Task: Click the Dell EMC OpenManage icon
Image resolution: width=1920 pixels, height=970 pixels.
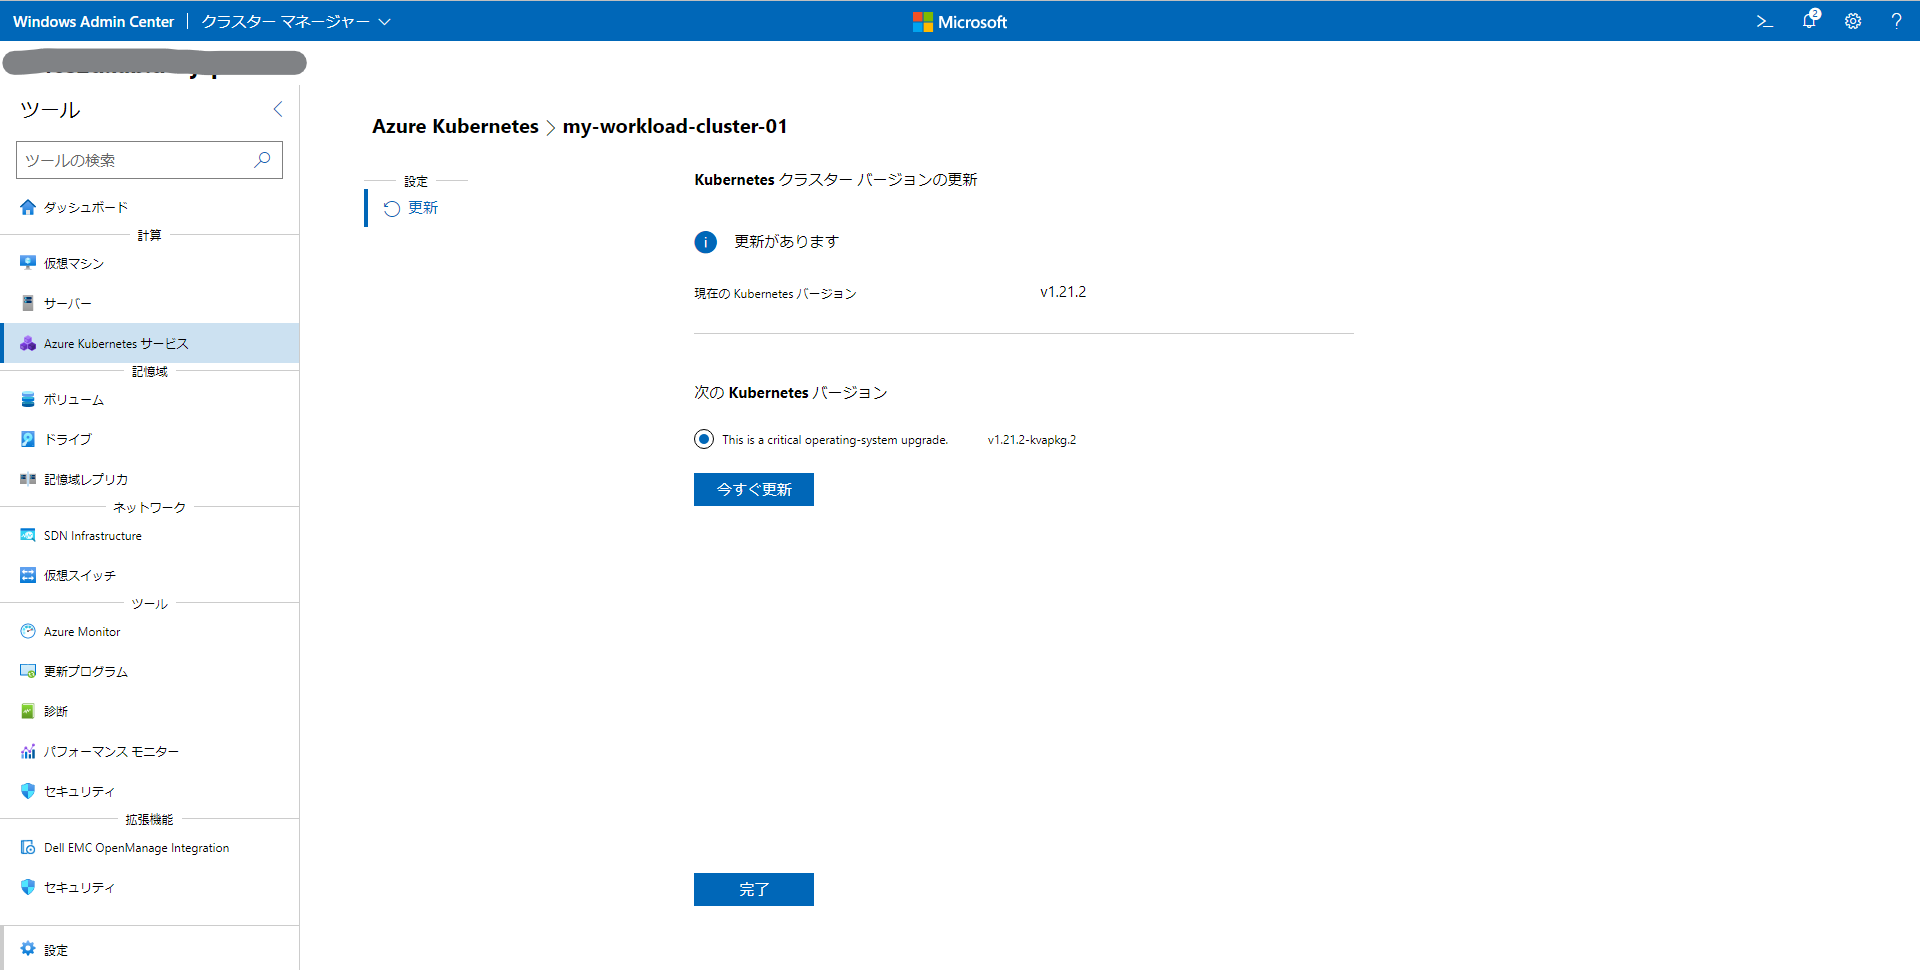Action: 28,847
